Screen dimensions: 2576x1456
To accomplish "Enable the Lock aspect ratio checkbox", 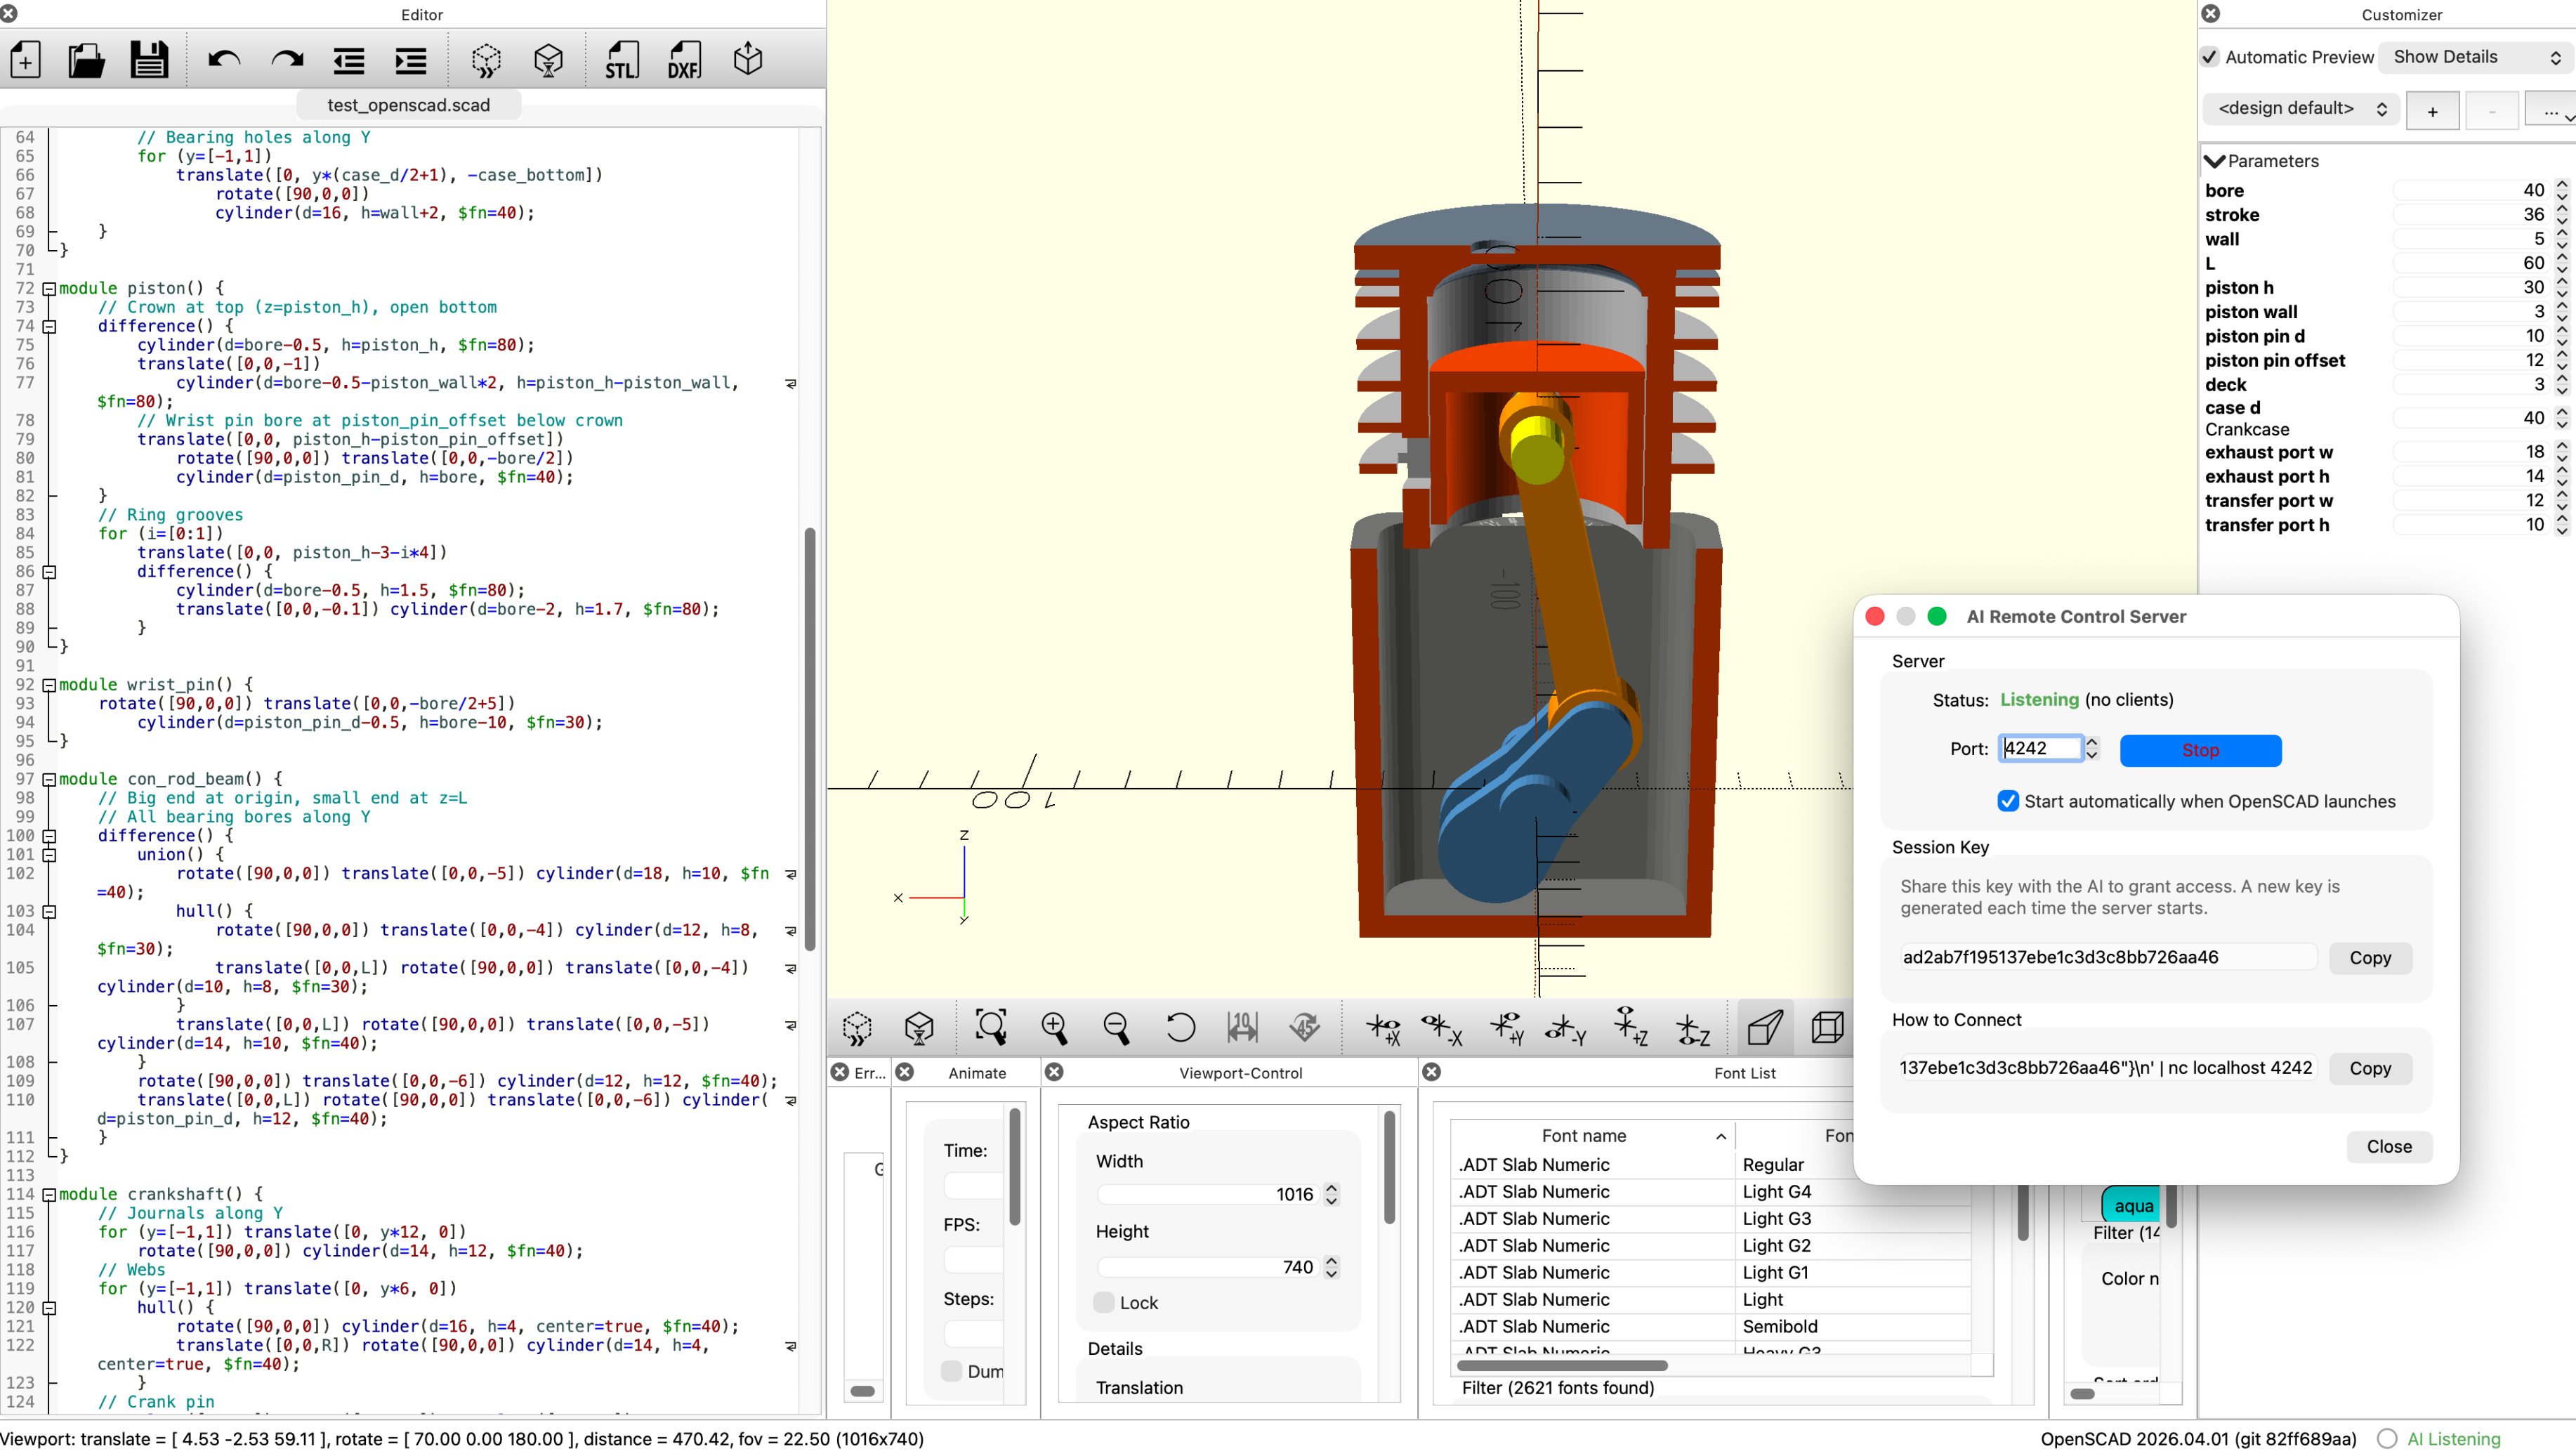I will [1103, 1302].
